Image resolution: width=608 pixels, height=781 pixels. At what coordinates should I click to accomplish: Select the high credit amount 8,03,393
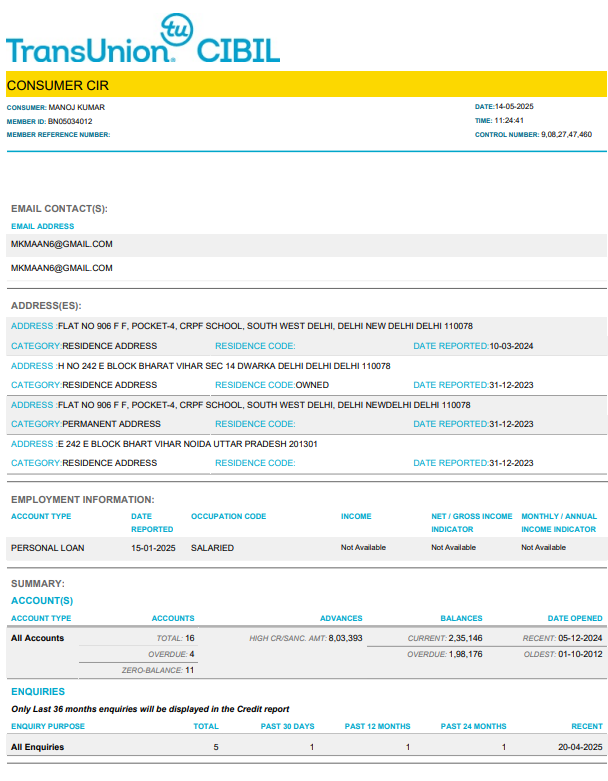coord(345,637)
